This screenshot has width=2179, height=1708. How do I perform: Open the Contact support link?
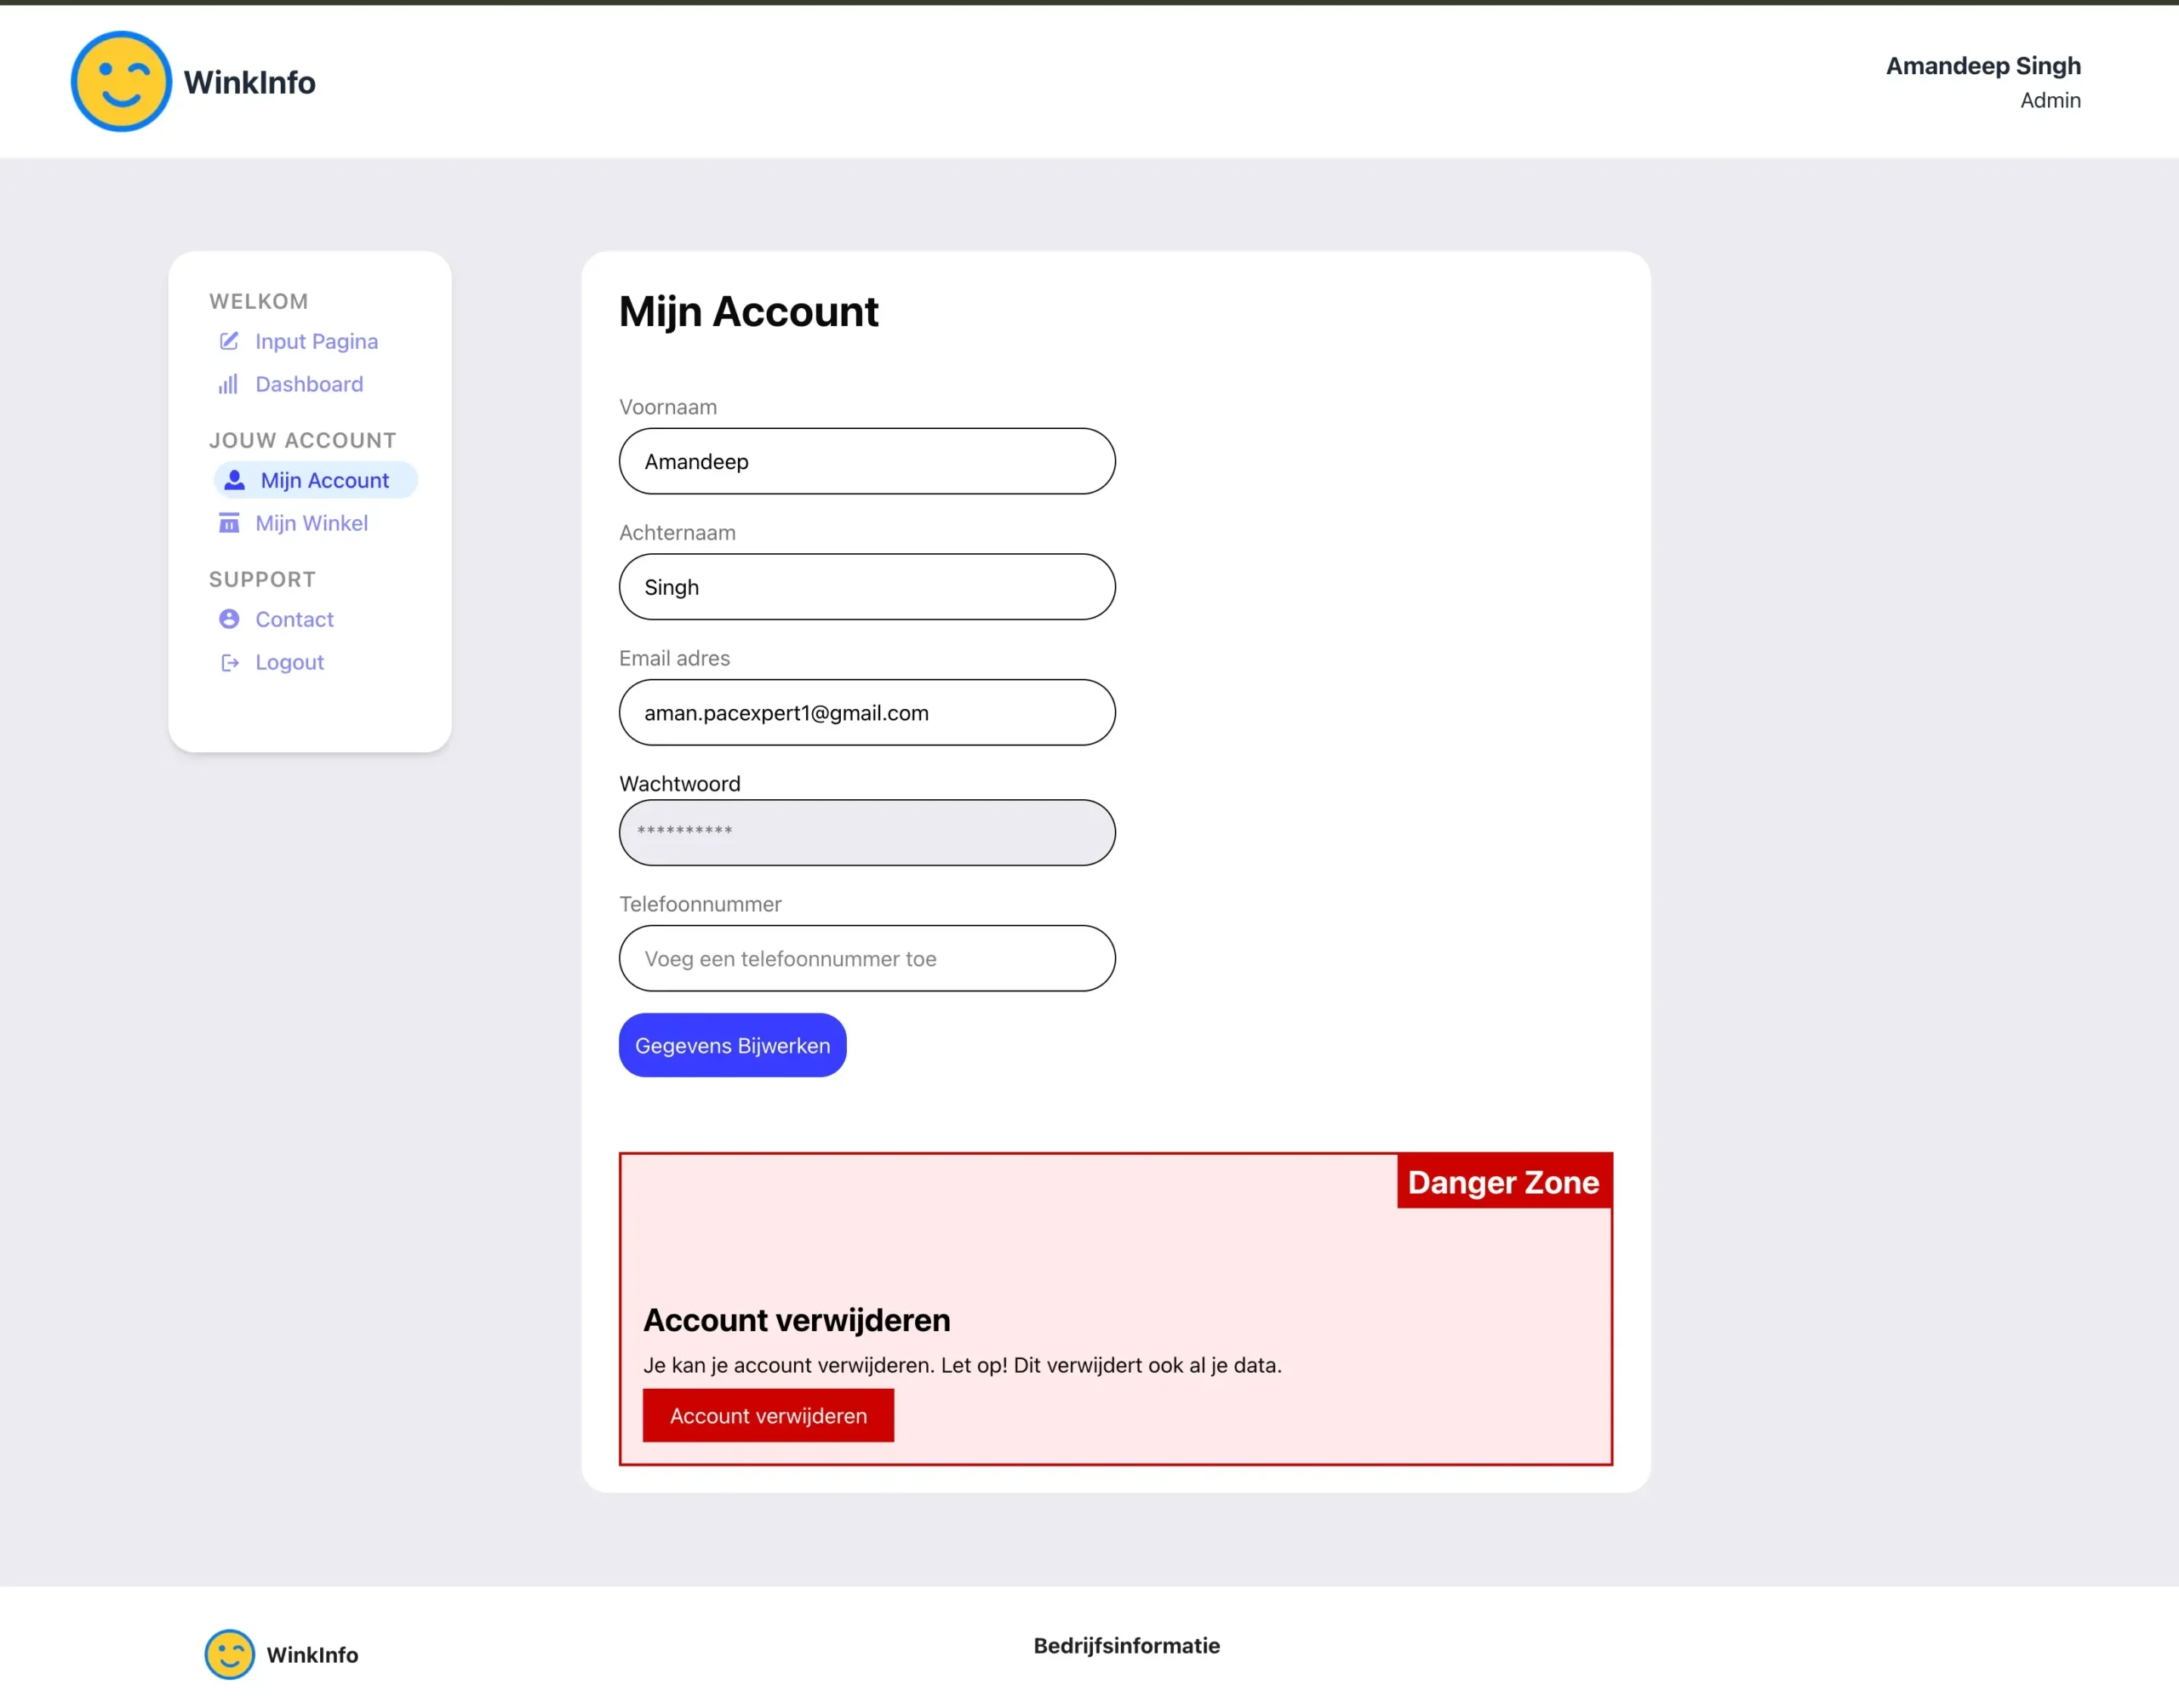click(x=294, y=619)
